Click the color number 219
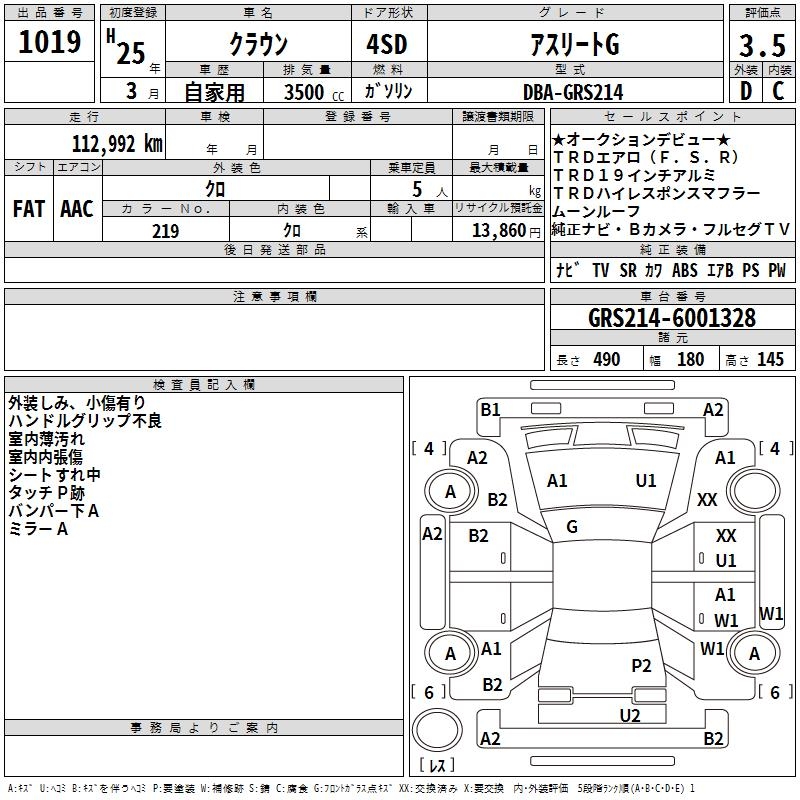800x800 pixels. click(x=165, y=231)
